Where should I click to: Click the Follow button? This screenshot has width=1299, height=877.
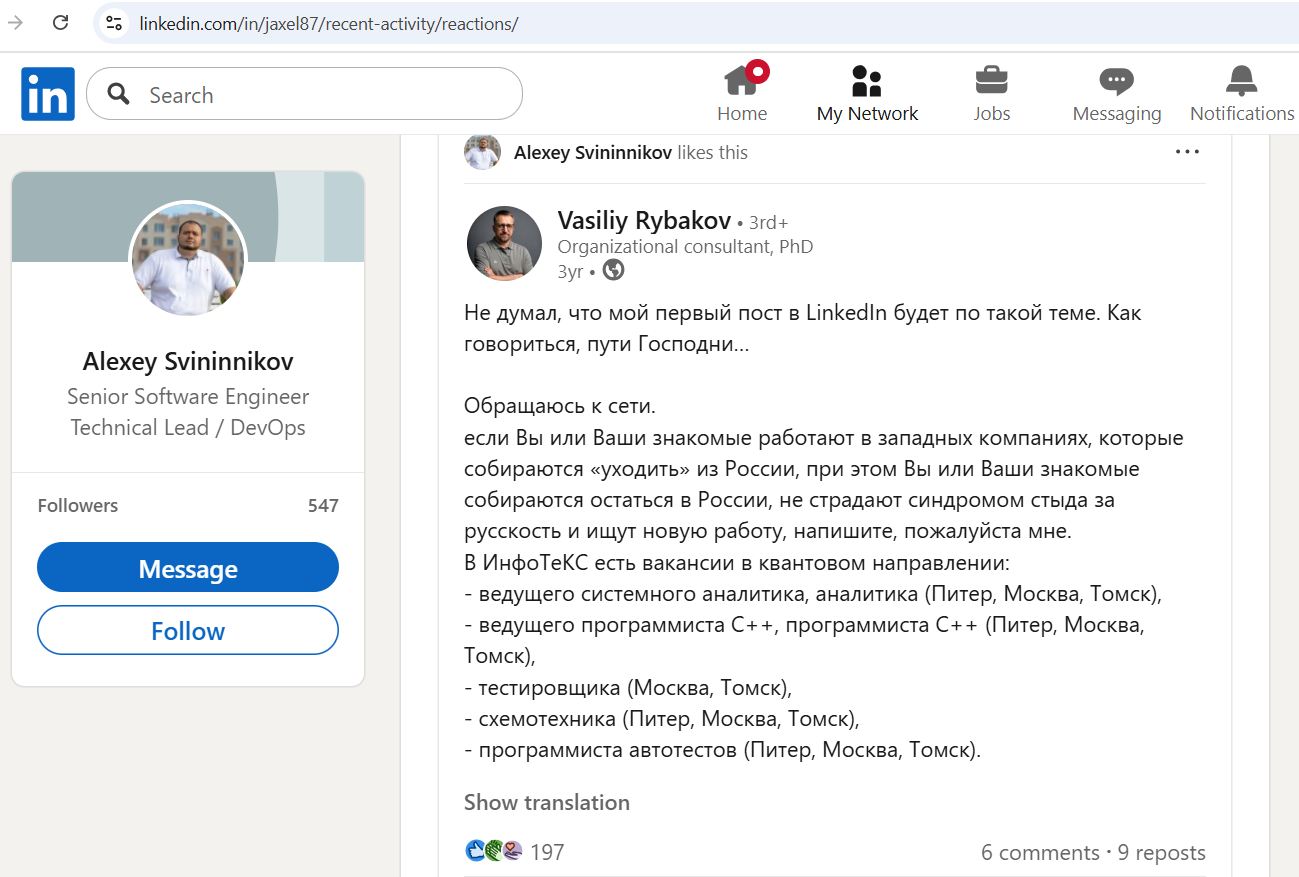(188, 631)
